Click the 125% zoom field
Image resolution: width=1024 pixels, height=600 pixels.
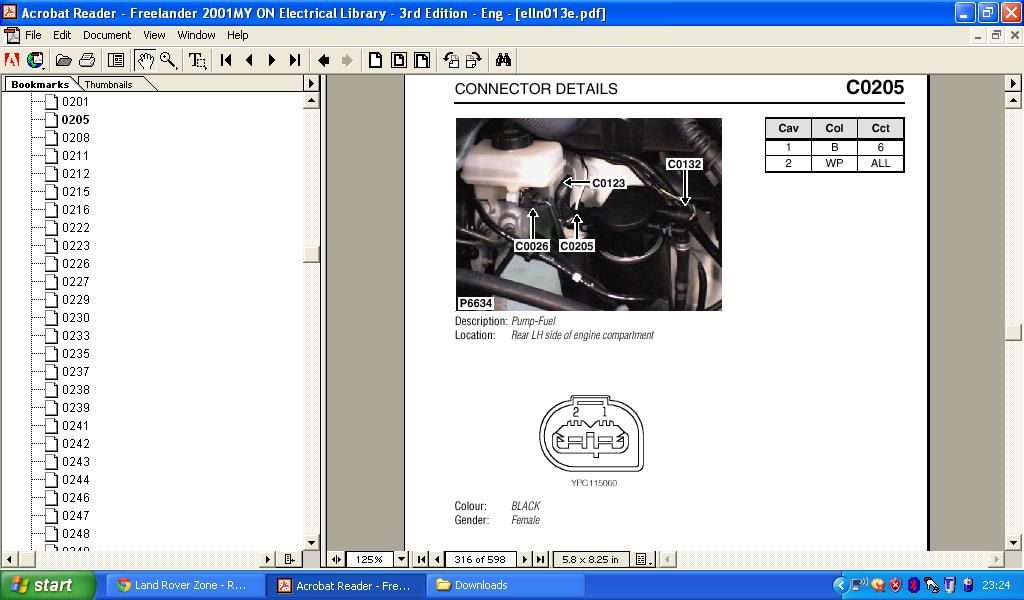click(370, 560)
